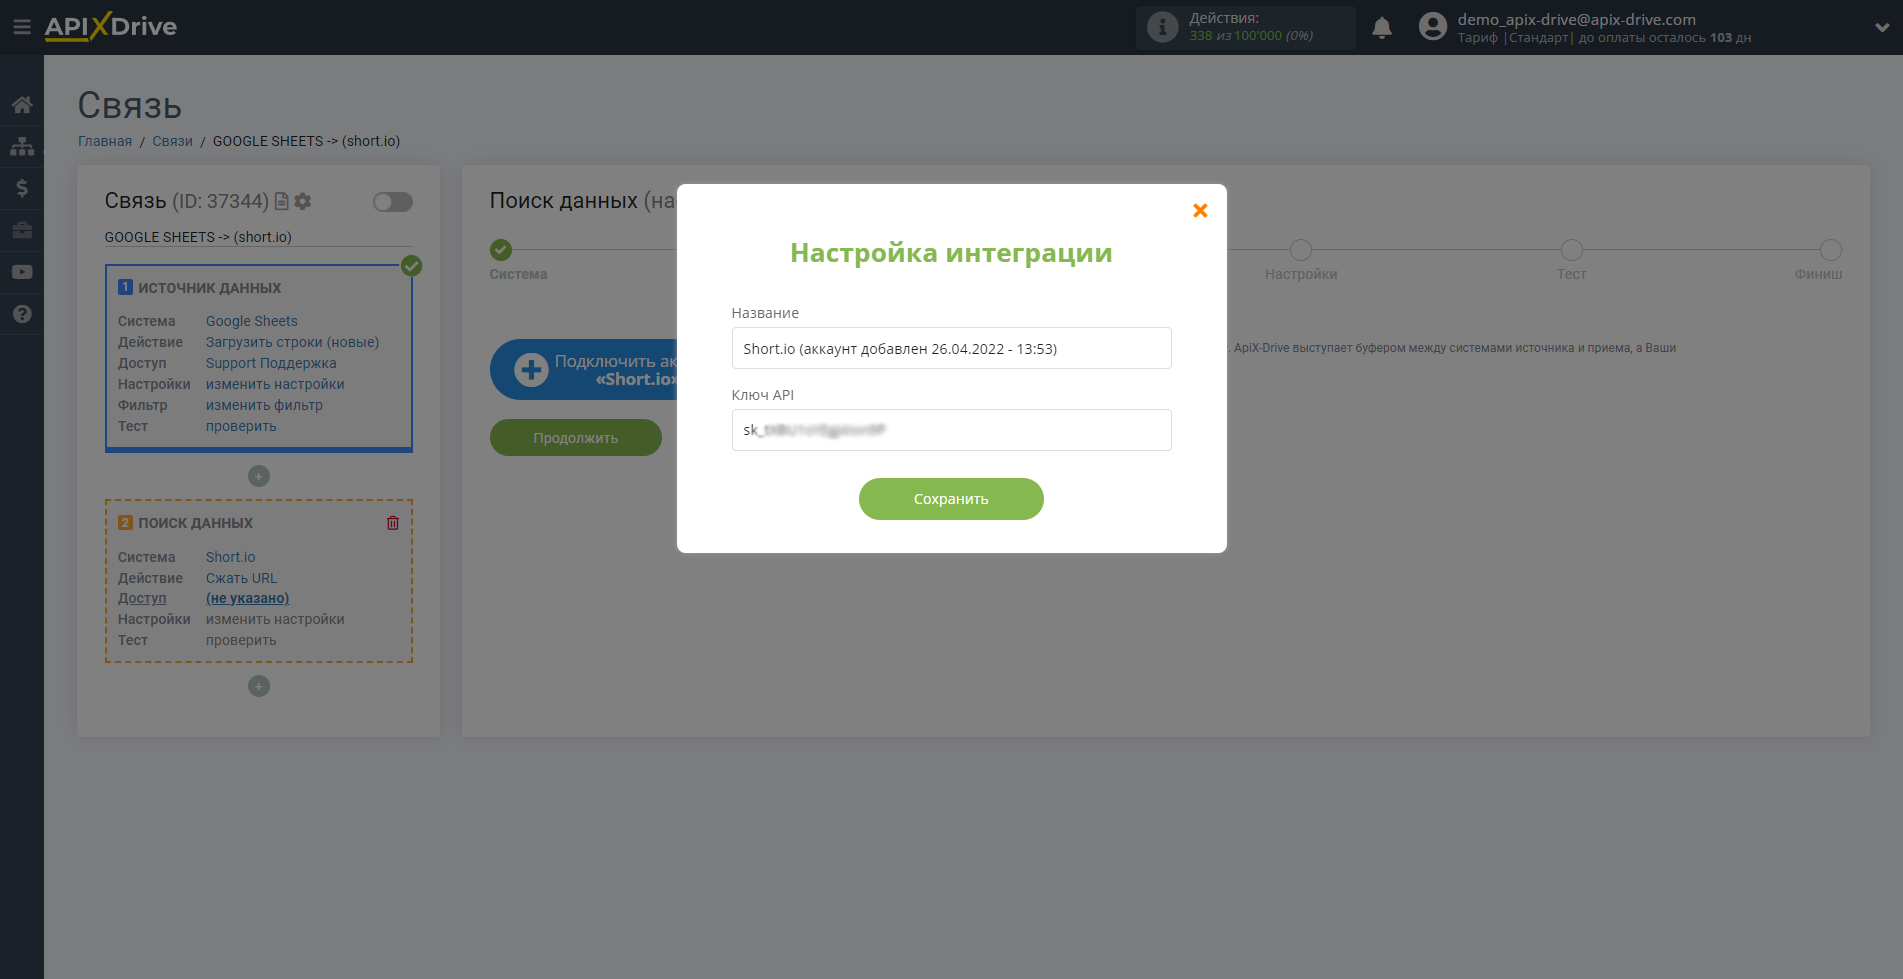Click source проверить test link
Viewport: 1903px width, 979px height.
coord(241,426)
